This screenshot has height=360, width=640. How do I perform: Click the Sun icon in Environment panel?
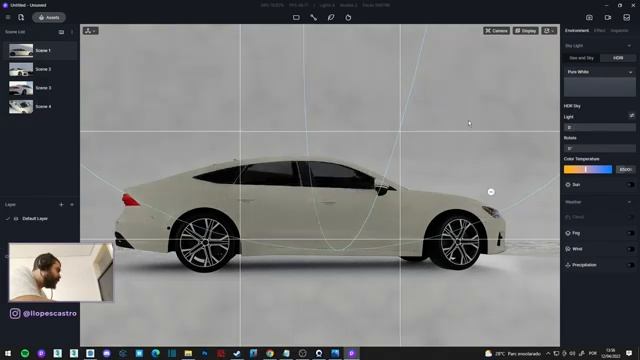(568, 185)
